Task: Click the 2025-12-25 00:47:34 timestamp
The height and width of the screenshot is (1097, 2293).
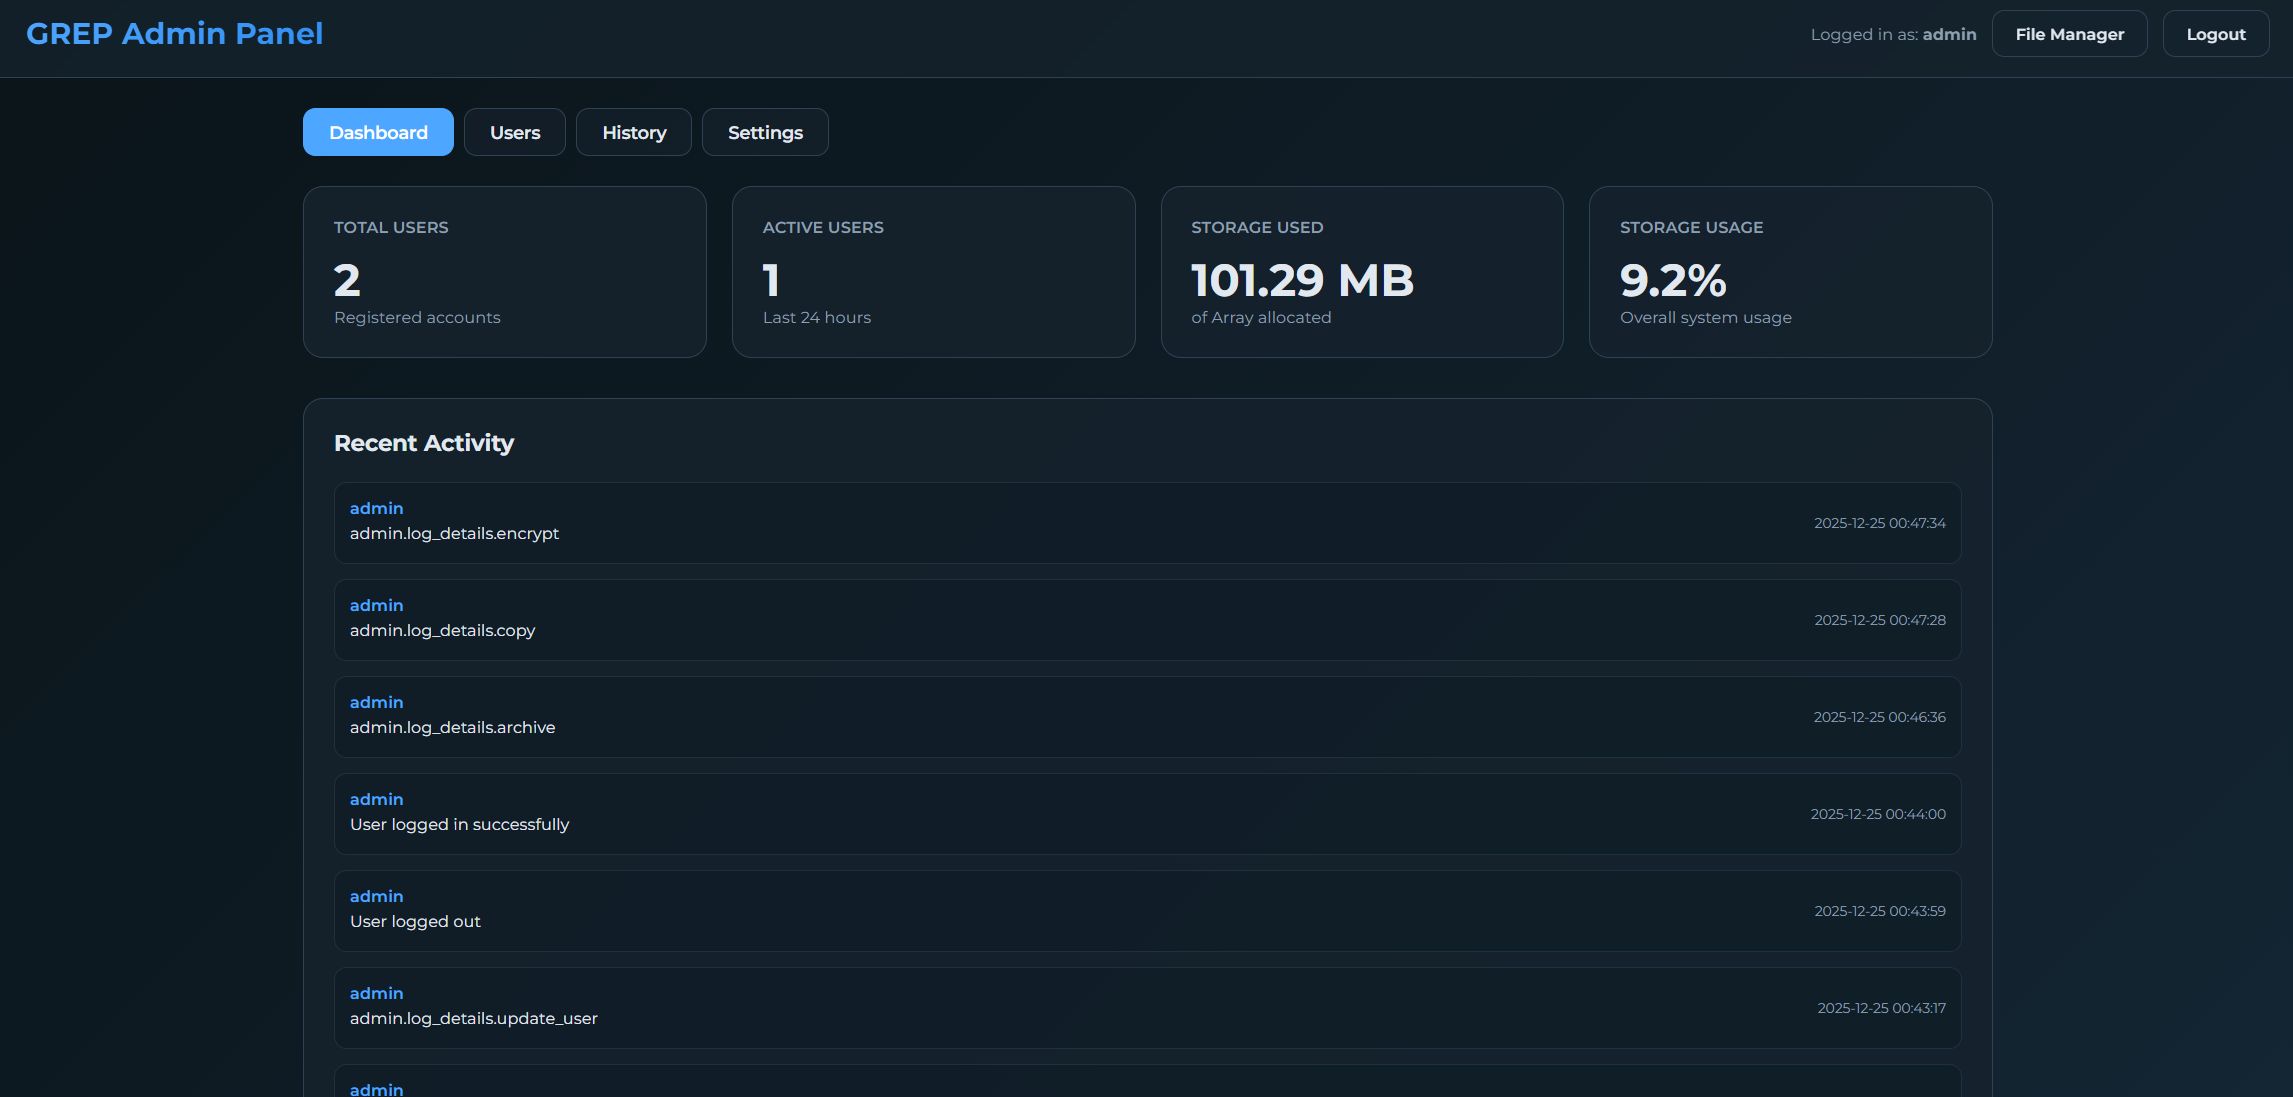Action: [x=1879, y=523]
